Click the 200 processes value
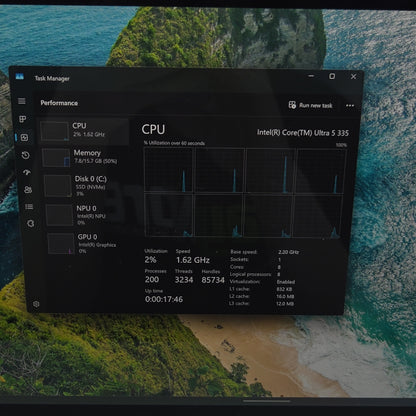Viewport: 416px width, 416px height. 152,279
